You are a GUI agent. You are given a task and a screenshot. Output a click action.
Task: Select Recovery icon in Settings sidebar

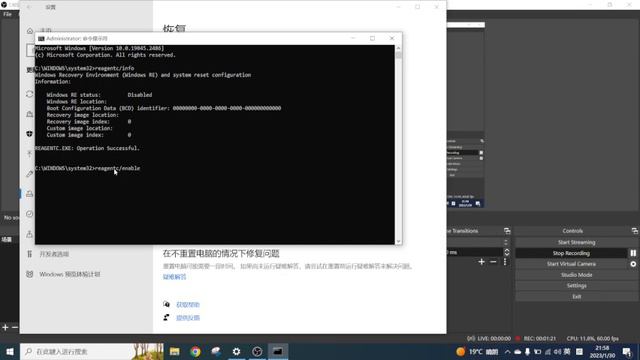[x=30, y=194]
